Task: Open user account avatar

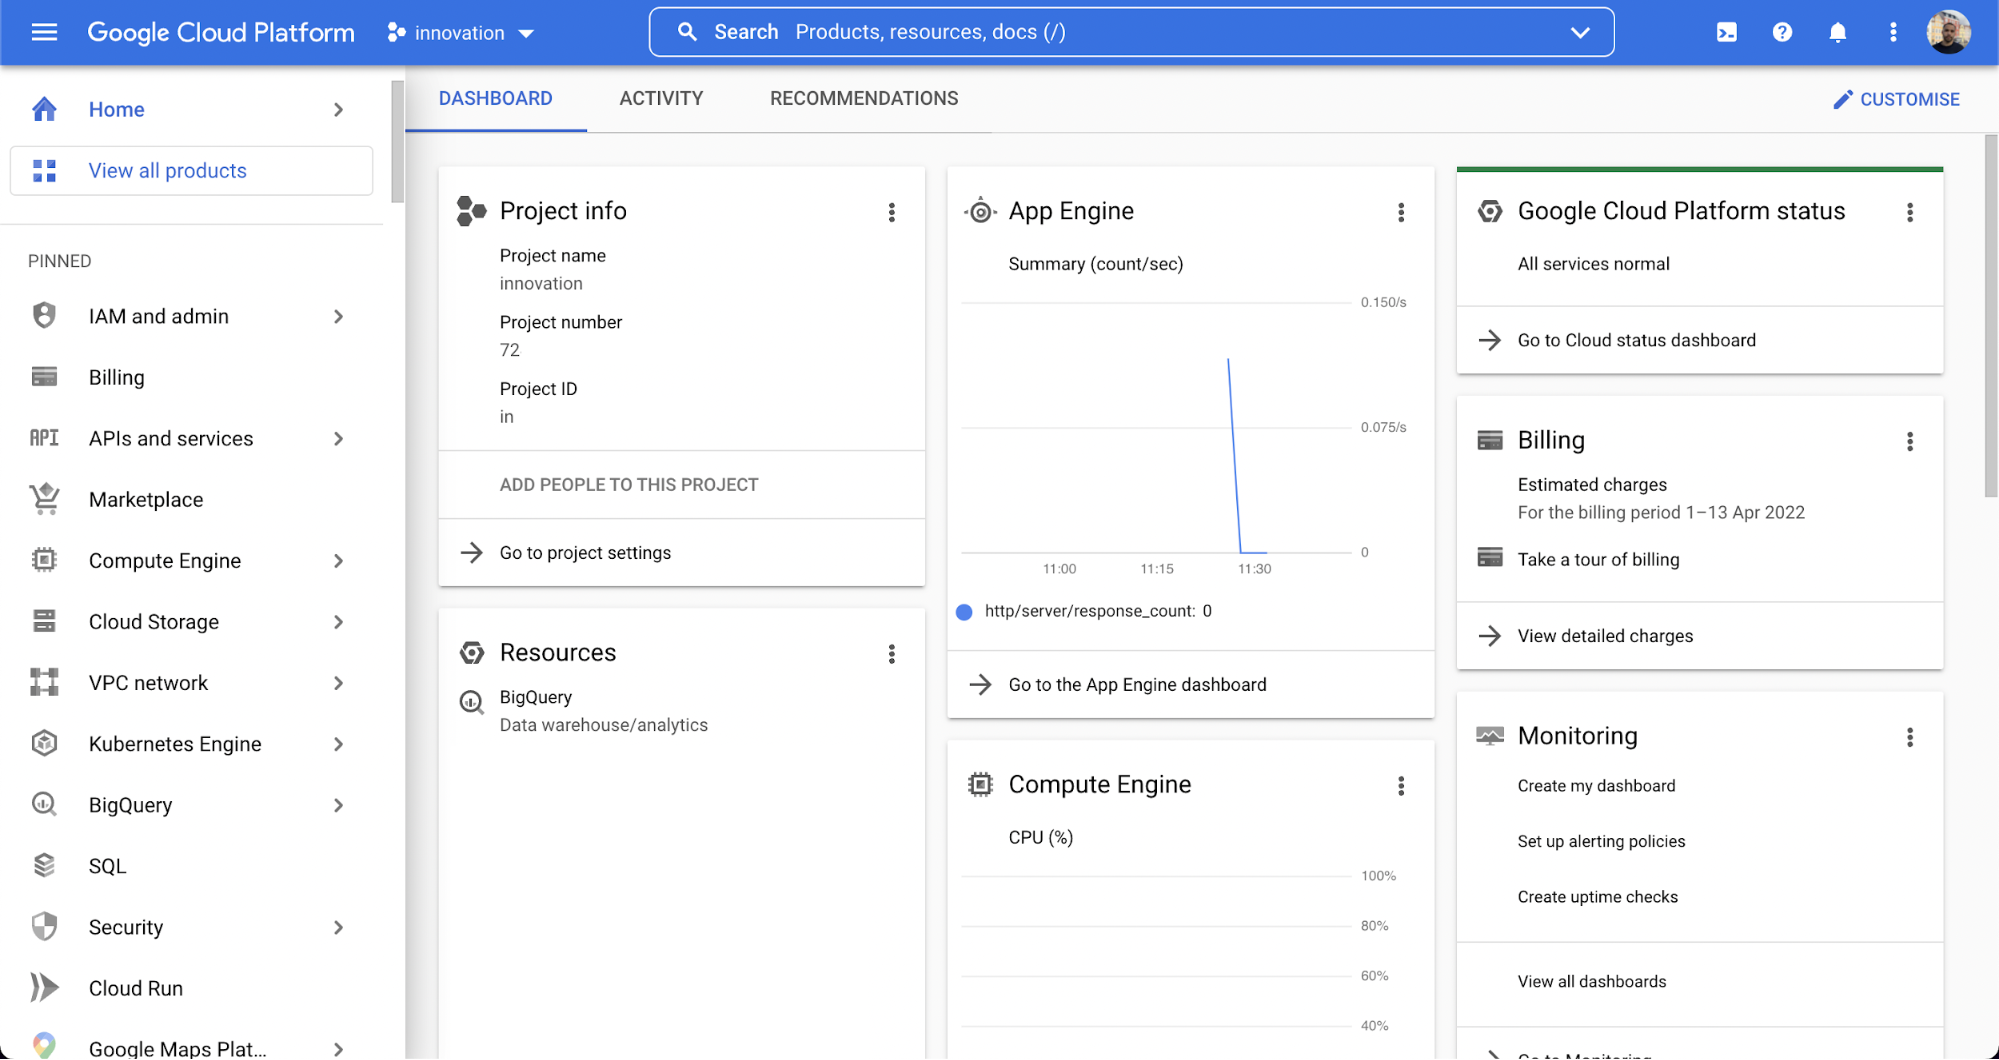Action: click(1948, 32)
